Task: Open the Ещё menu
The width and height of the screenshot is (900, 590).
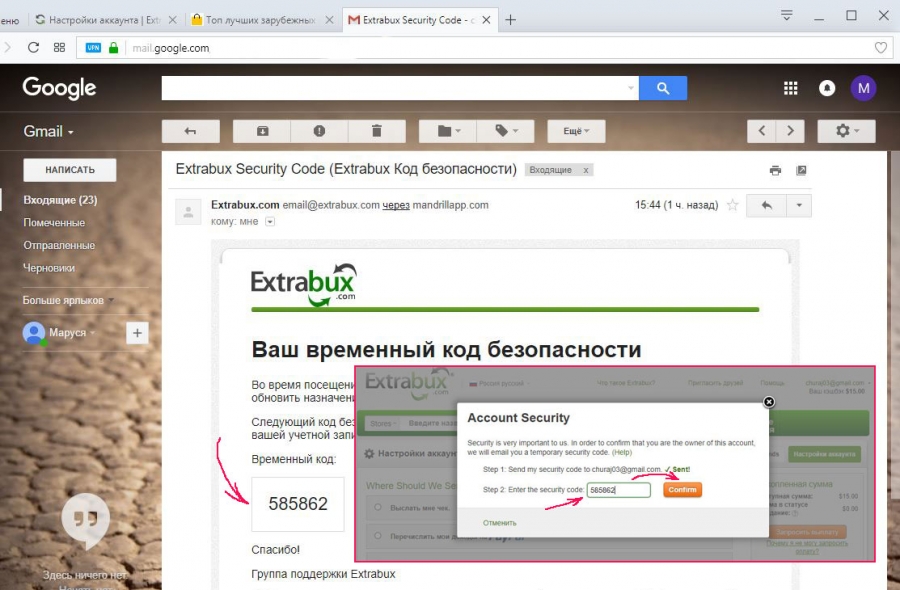Action: 576,131
